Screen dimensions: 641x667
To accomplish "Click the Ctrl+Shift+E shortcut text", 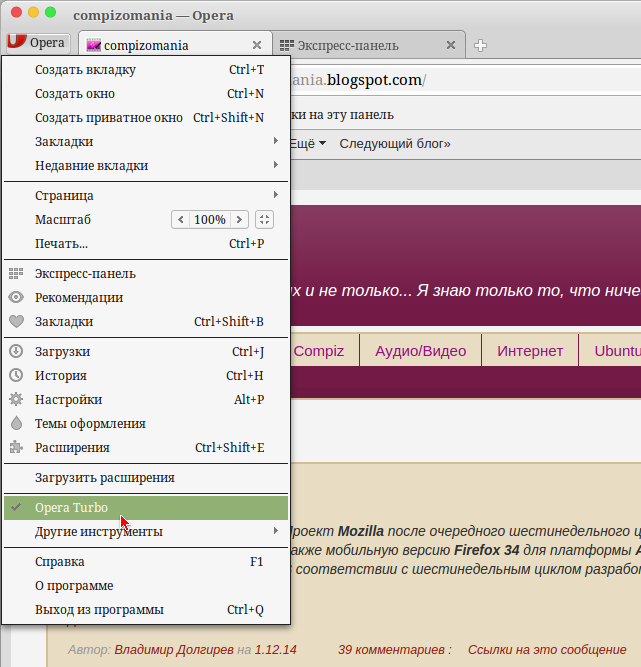I will coord(230,447).
